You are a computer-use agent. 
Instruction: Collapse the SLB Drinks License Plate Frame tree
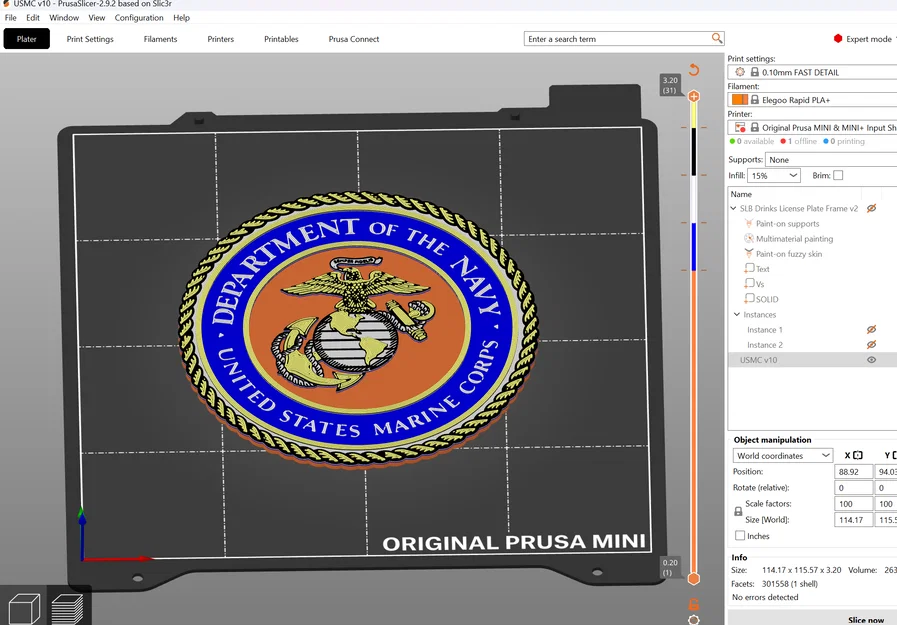click(734, 209)
